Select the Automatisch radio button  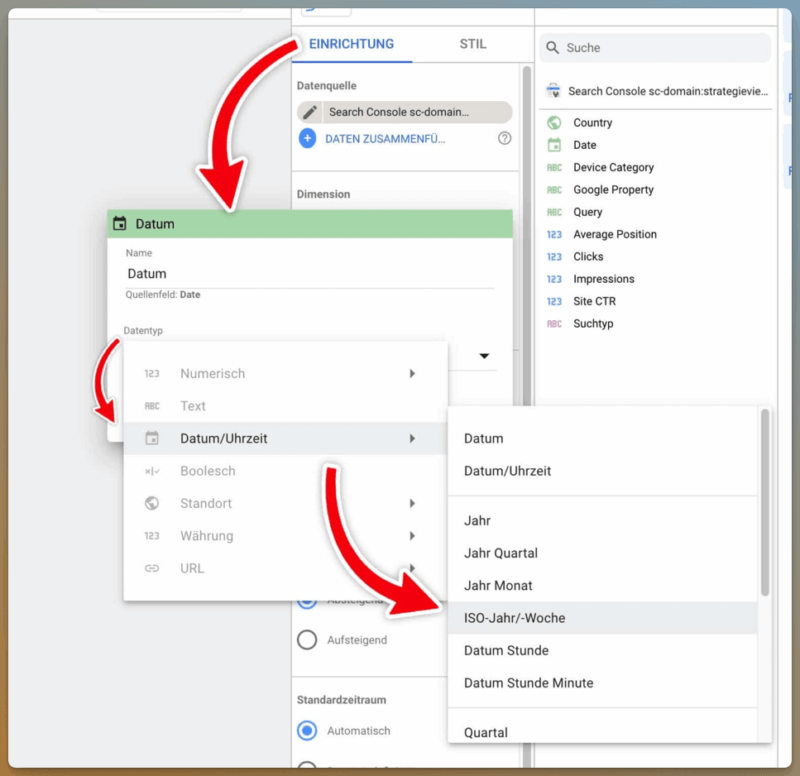click(x=308, y=731)
